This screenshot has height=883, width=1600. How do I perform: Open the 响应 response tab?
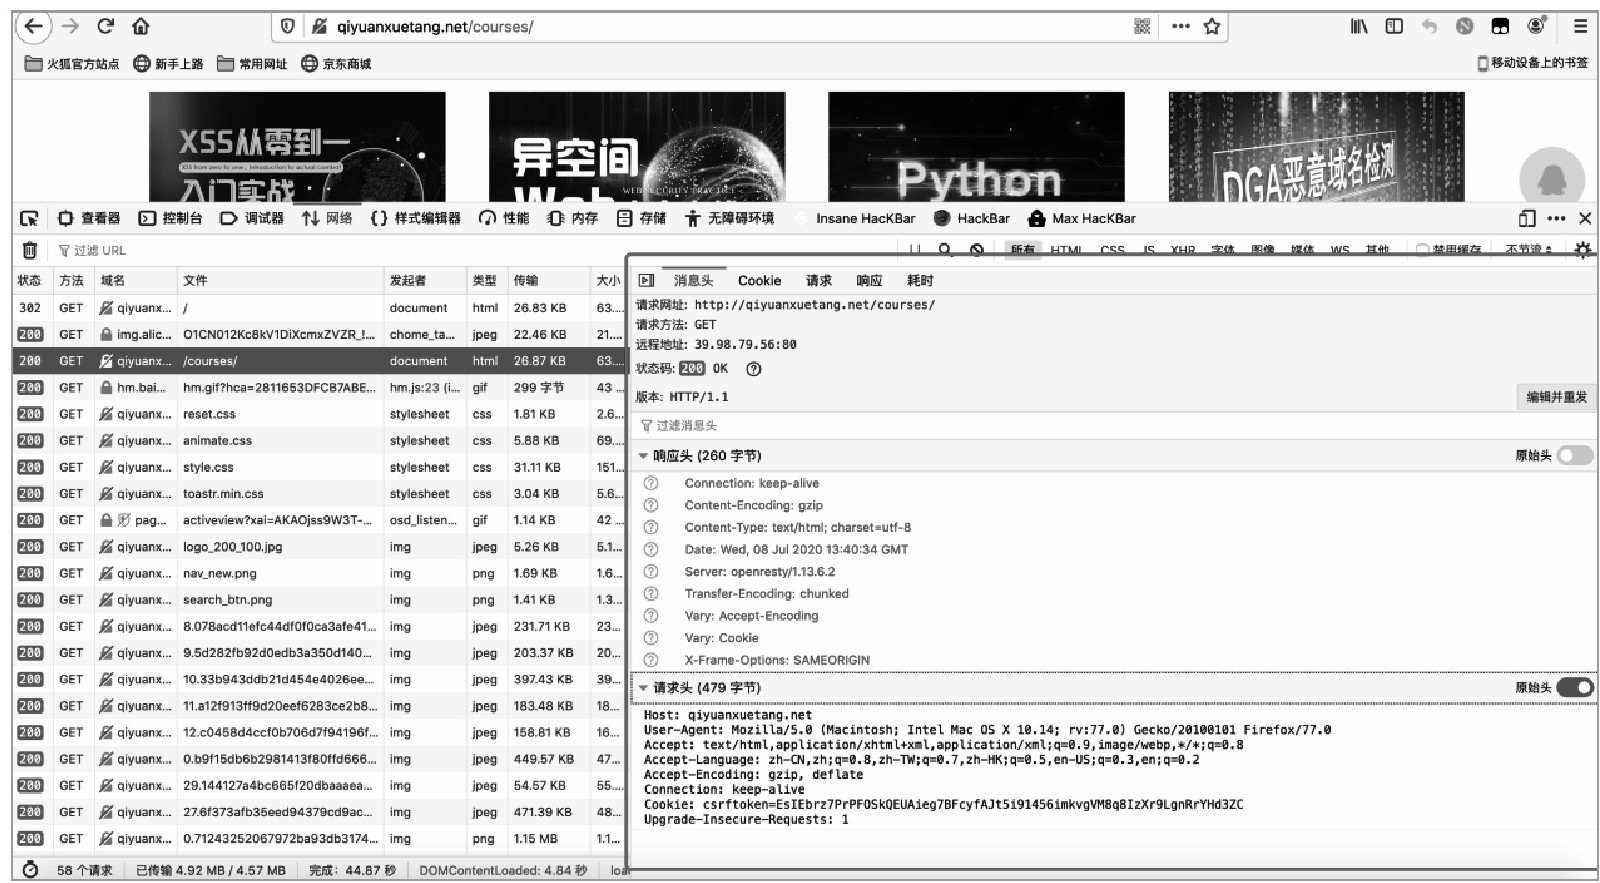[870, 281]
